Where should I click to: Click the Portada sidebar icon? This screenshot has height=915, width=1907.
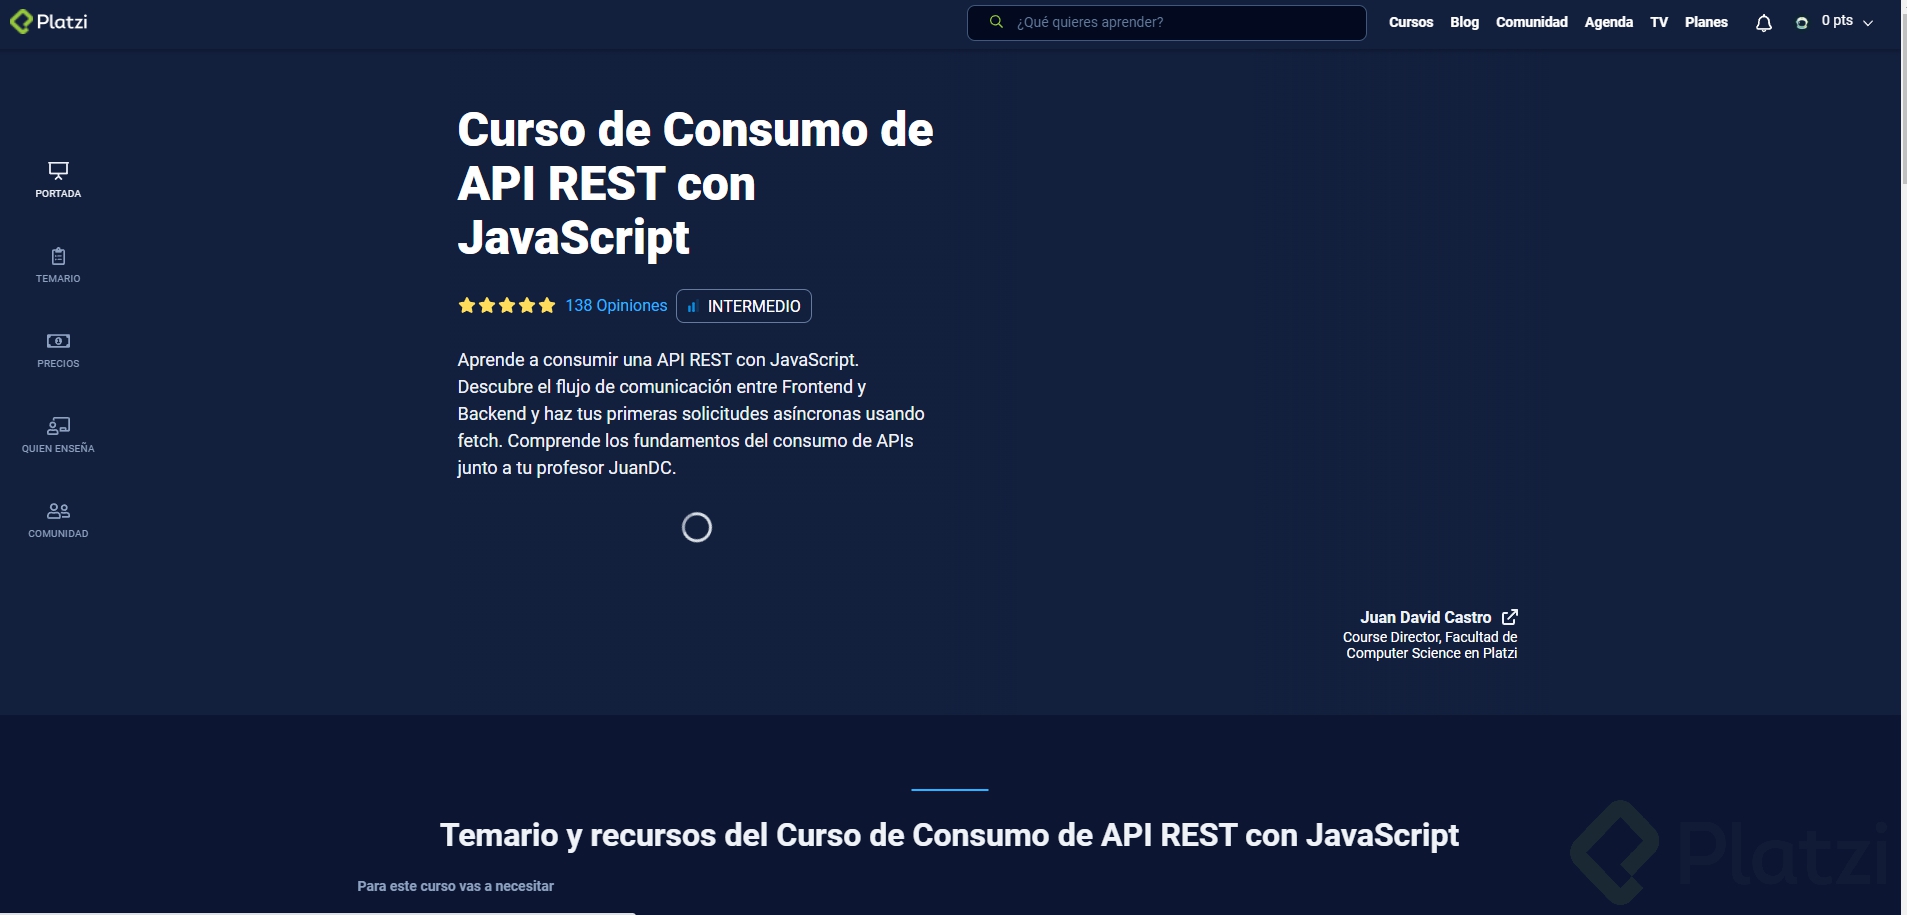[x=58, y=171]
